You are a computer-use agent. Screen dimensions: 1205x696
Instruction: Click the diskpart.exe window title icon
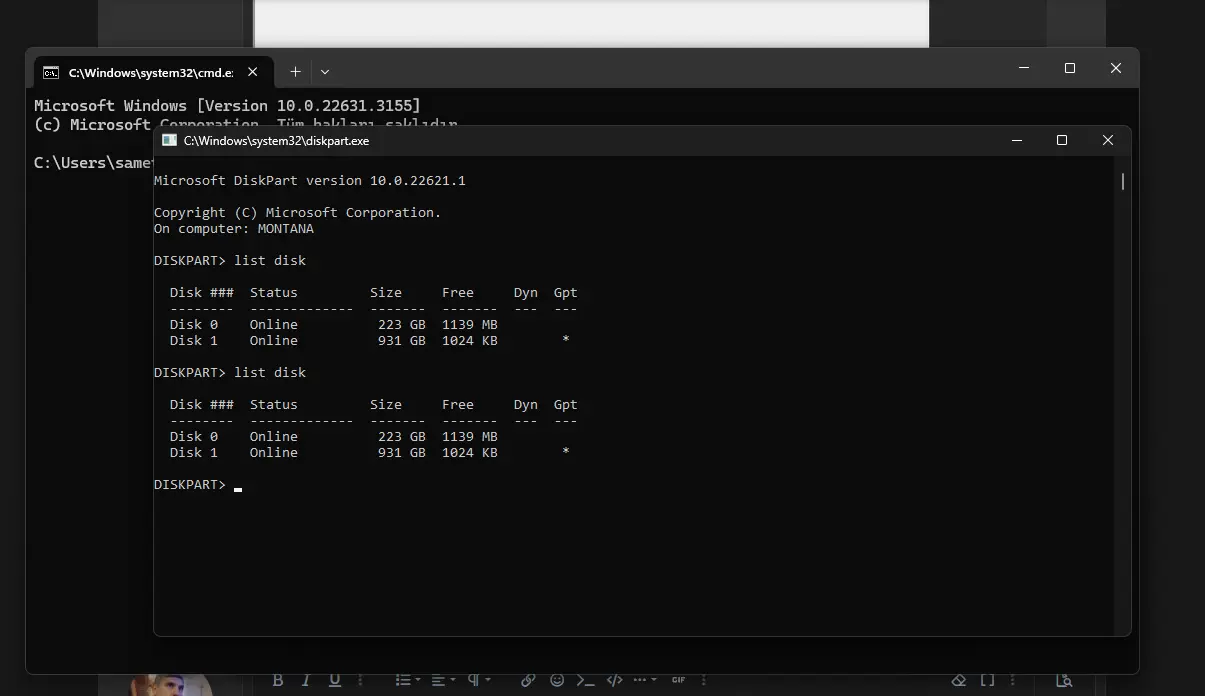(x=169, y=141)
